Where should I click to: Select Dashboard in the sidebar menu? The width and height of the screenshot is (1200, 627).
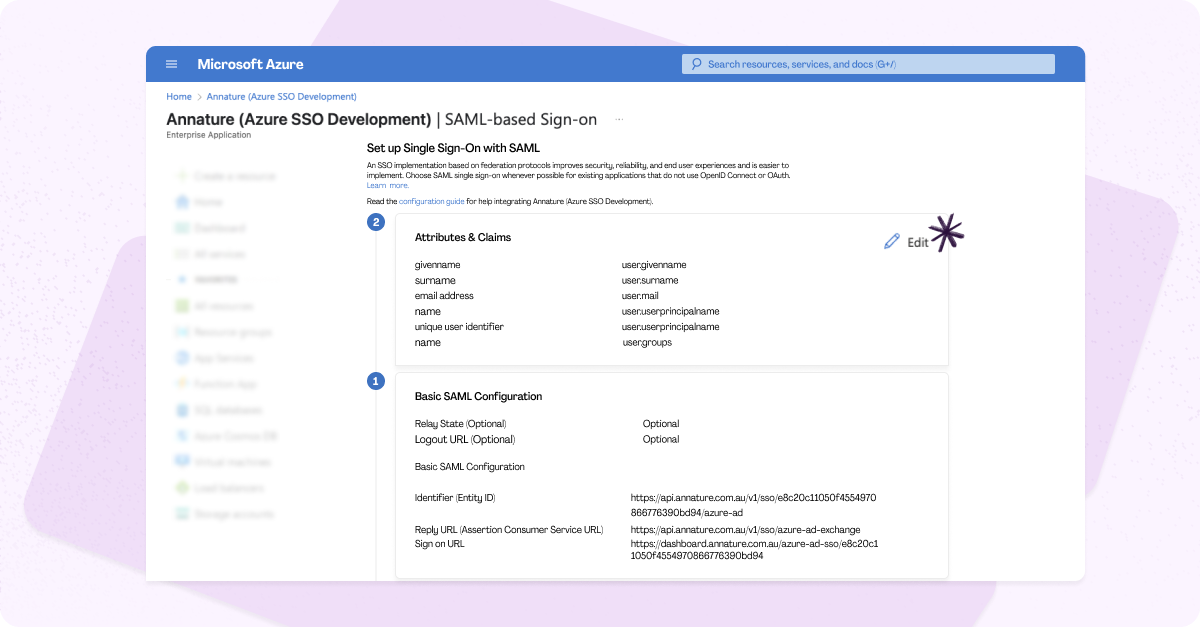coord(219,228)
